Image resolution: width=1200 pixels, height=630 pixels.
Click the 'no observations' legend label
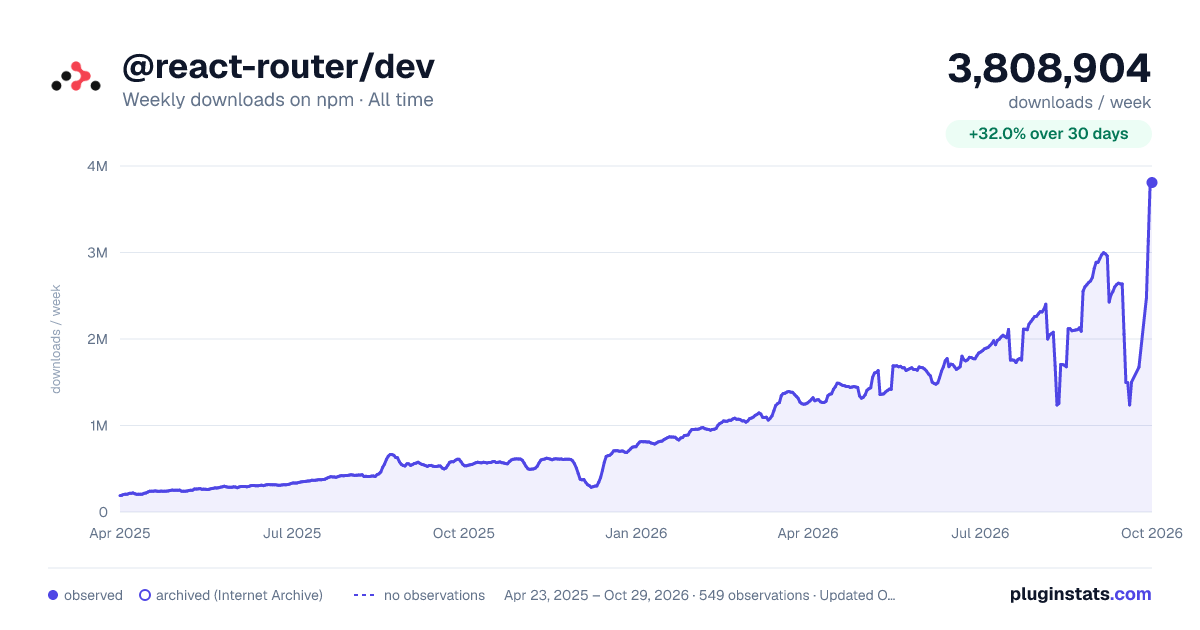(x=434, y=595)
